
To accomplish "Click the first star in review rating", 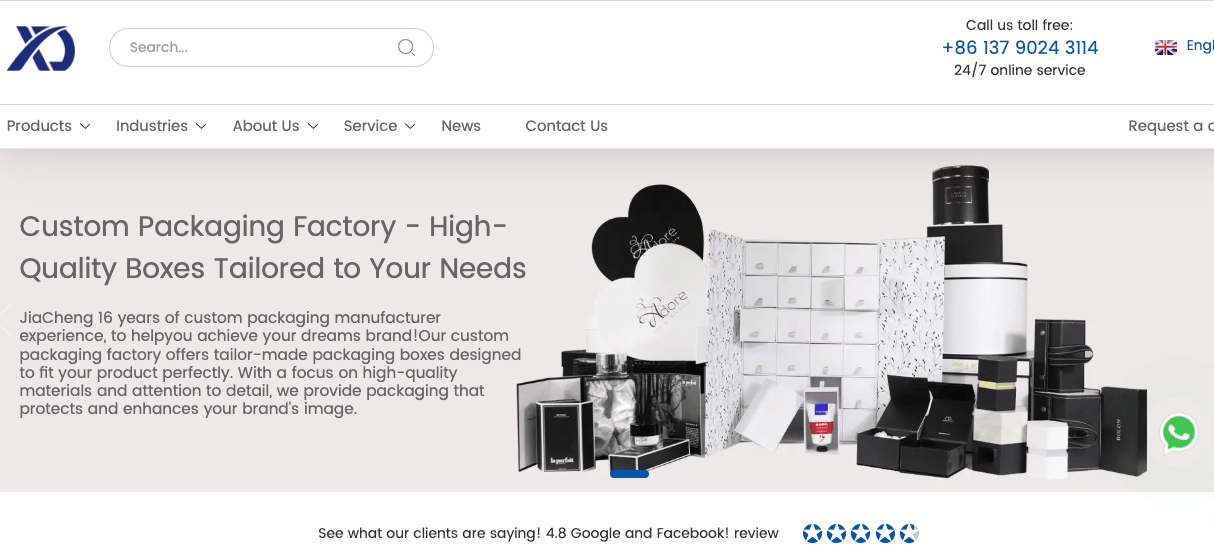I will tap(812, 534).
